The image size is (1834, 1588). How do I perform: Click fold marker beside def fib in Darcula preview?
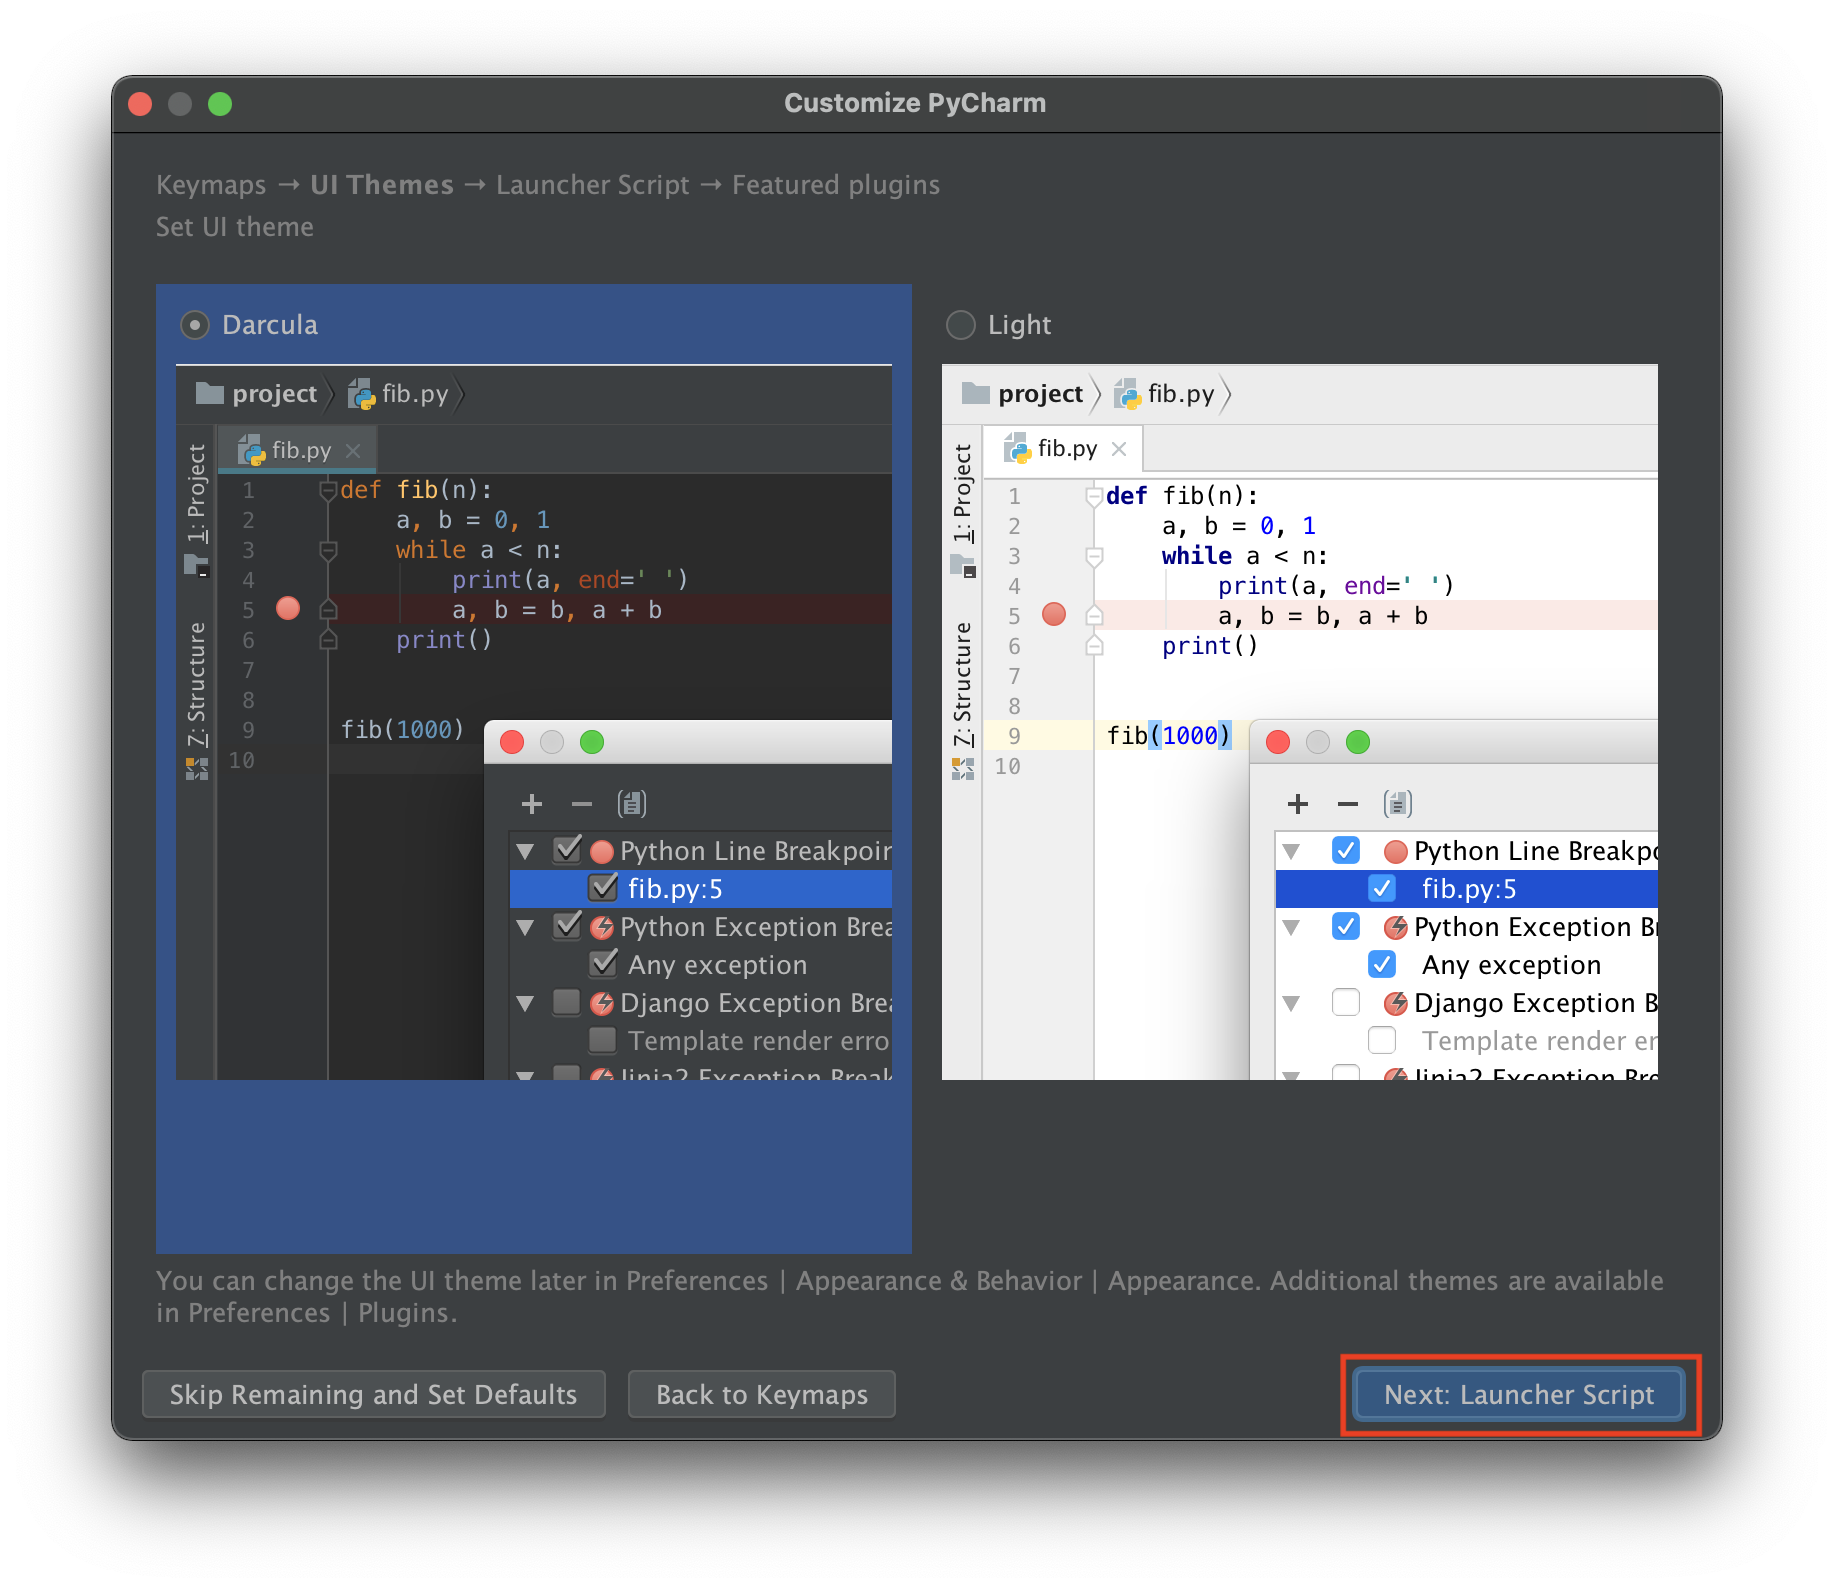click(328, 490)
